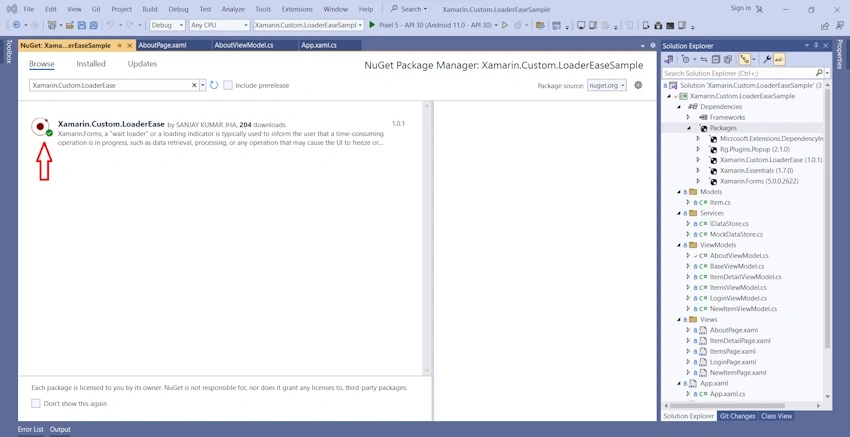Switch to the Git Changes tab
Viewport: 850px width, 437px height.
pyautogui.click(x=737, y=416)
